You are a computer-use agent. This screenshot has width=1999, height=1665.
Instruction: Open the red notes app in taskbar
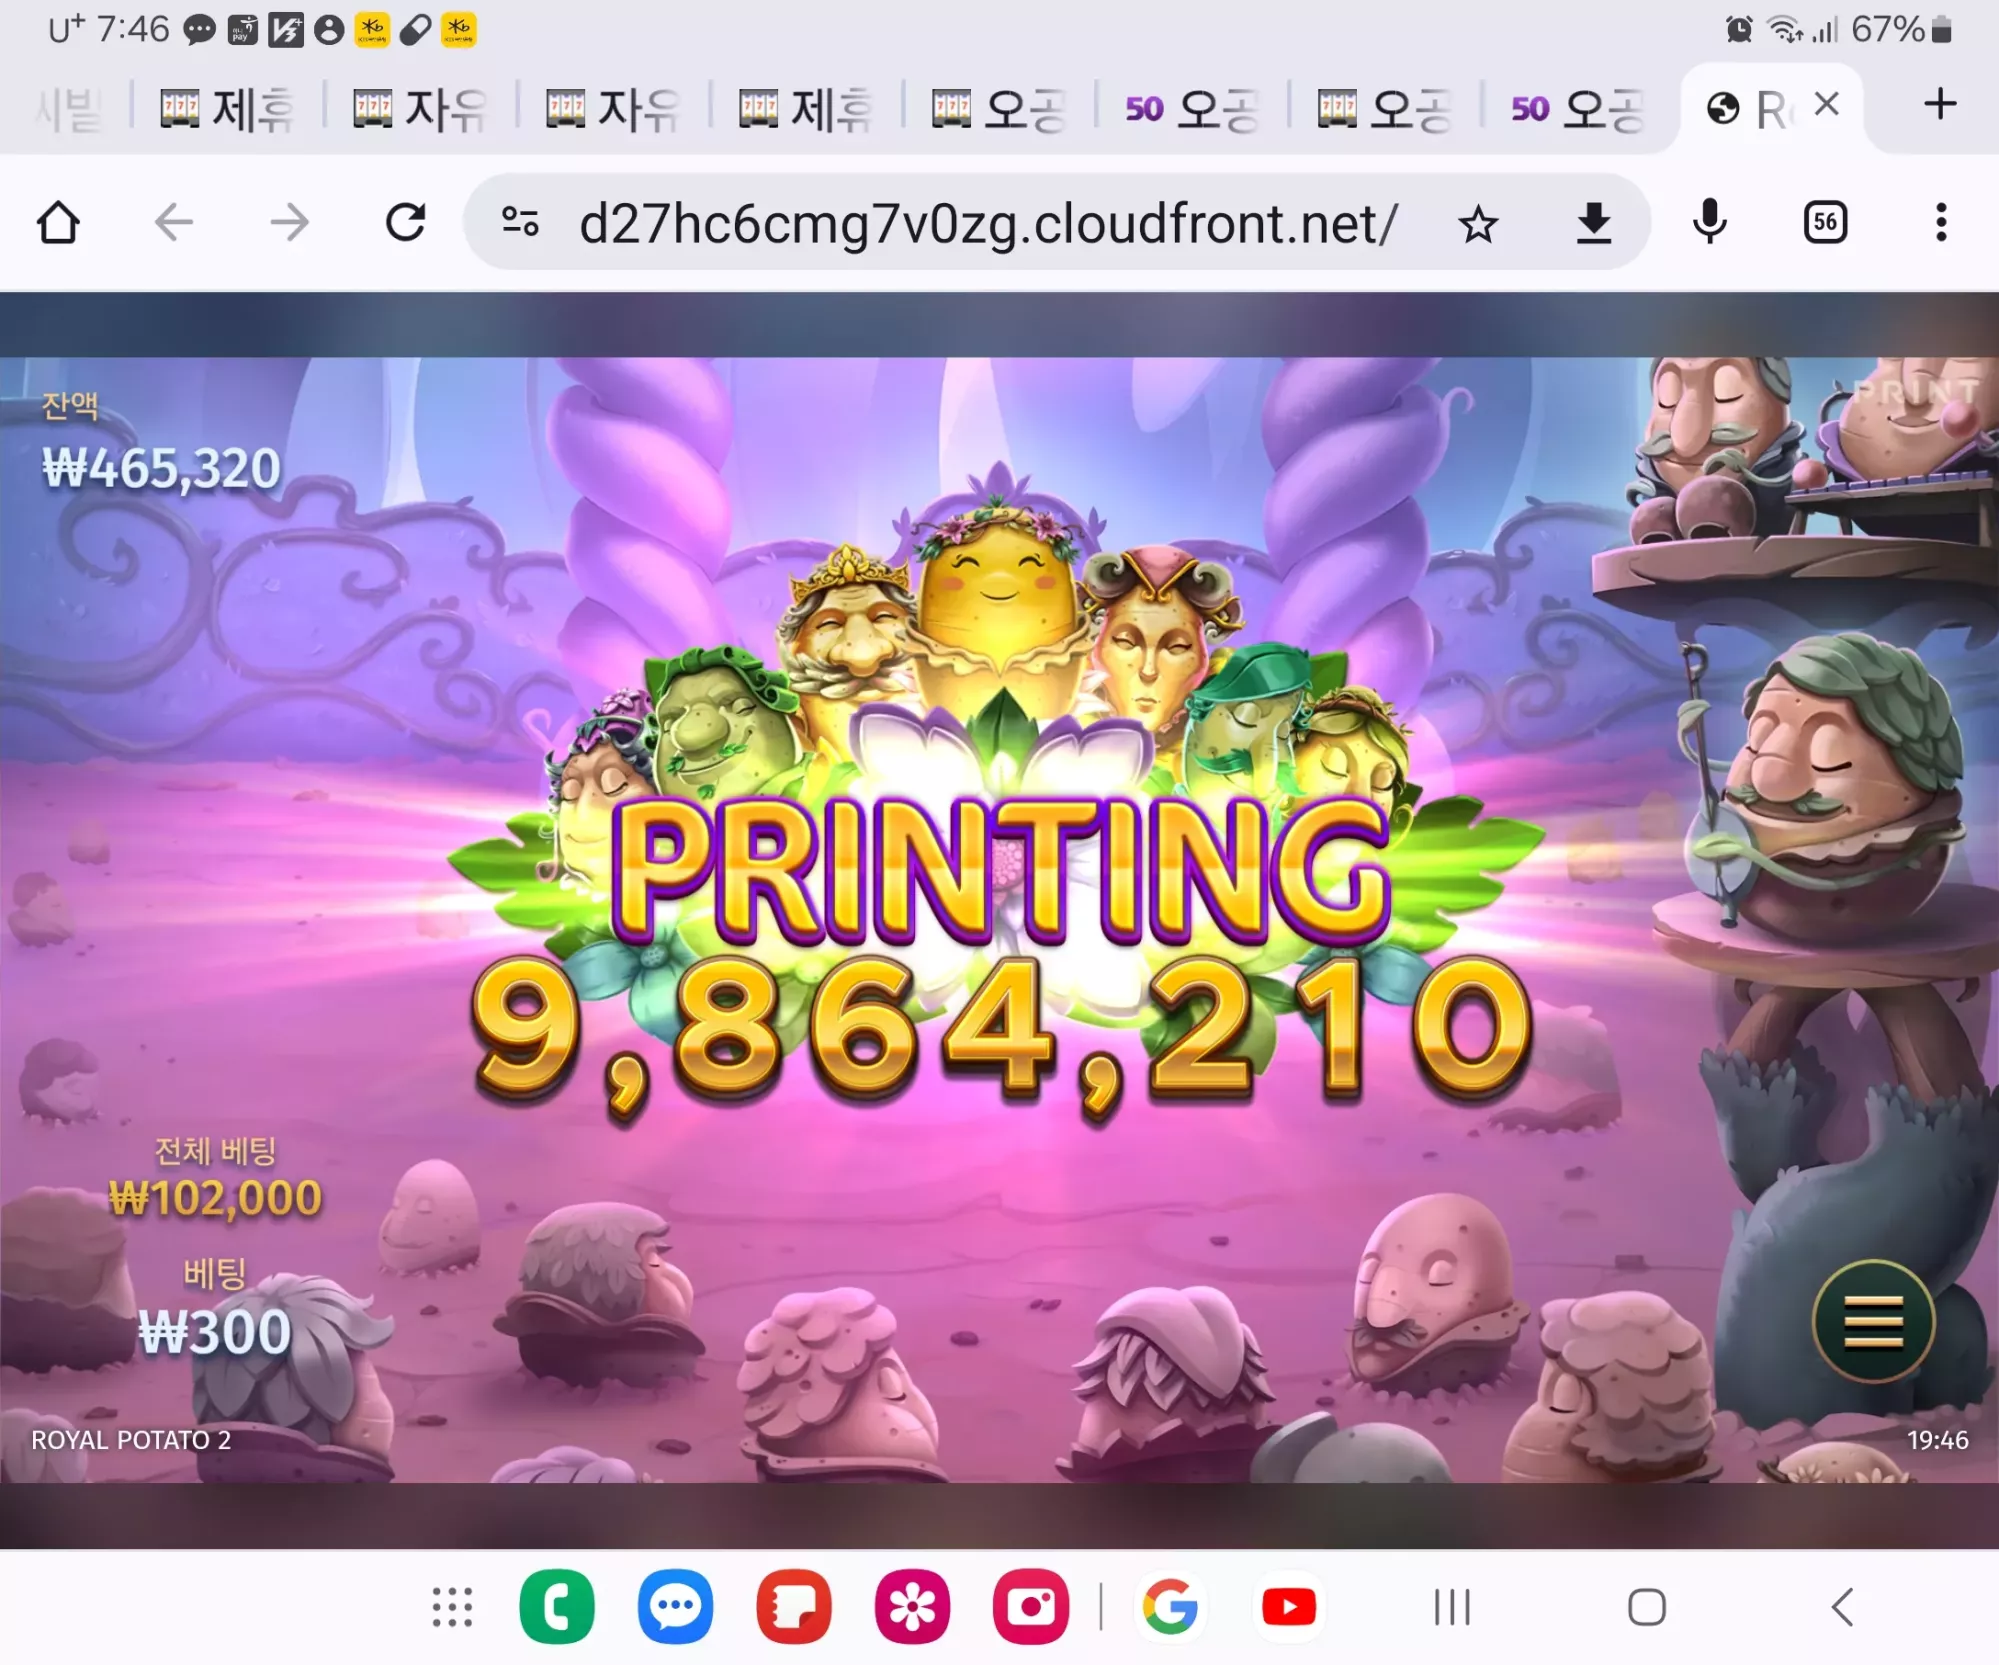[794, 1607]
